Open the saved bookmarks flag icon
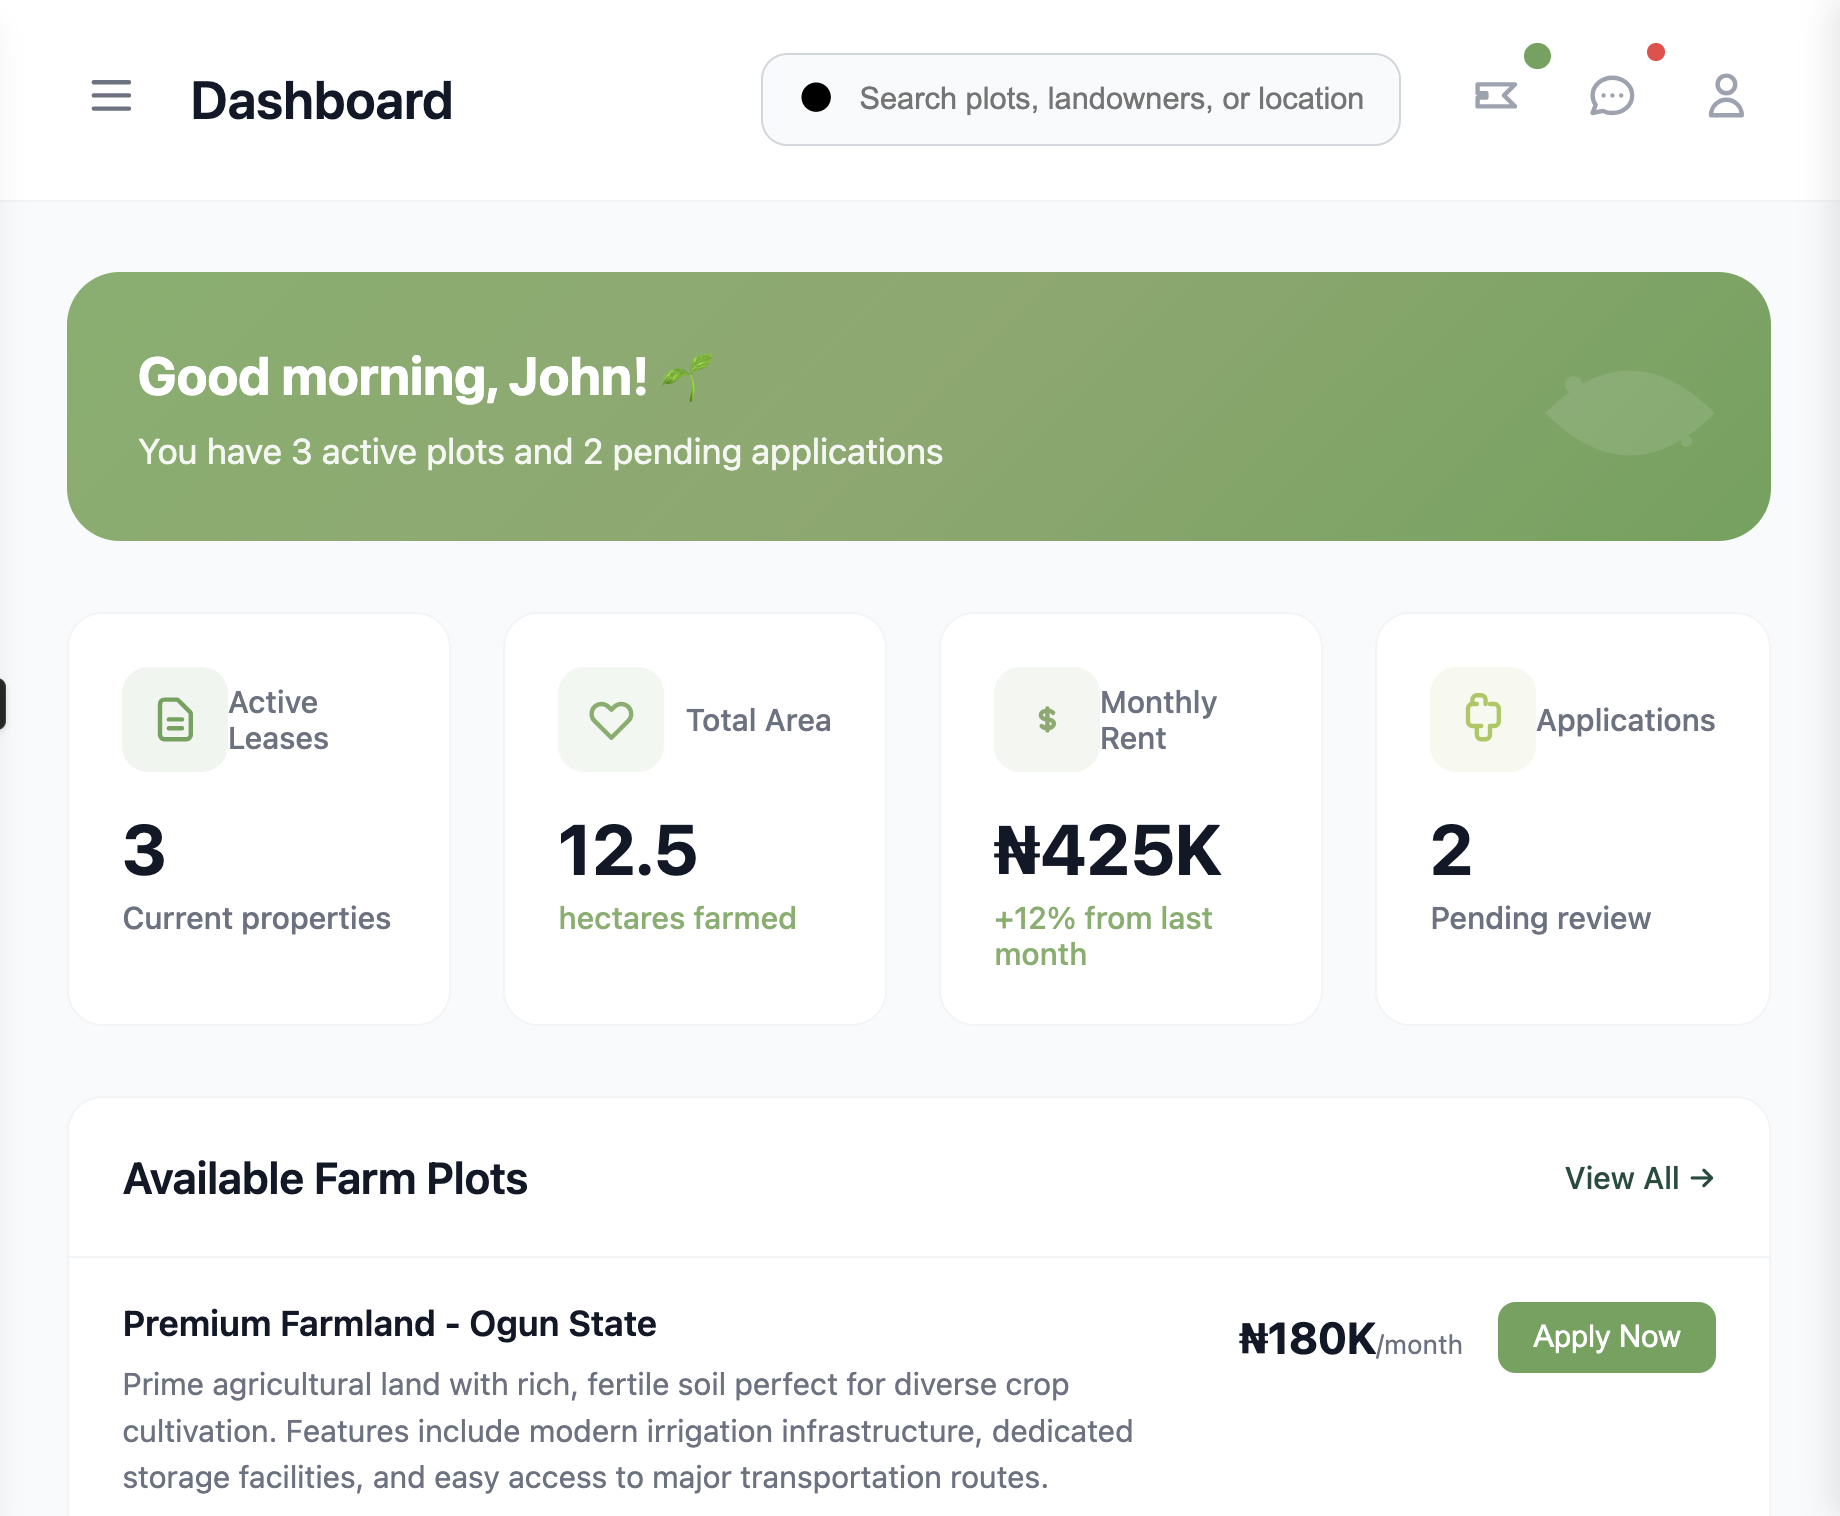Image resolution: width=1840 pixels, height=1516 pixels. (1496, 94)
